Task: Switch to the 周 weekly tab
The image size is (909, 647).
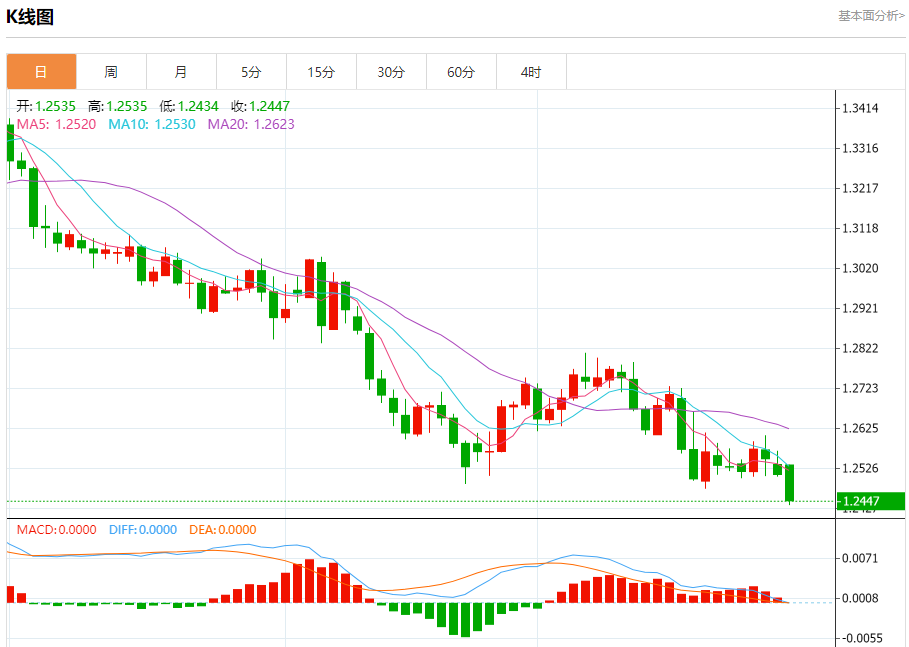Action: click(x=111, y=72)
